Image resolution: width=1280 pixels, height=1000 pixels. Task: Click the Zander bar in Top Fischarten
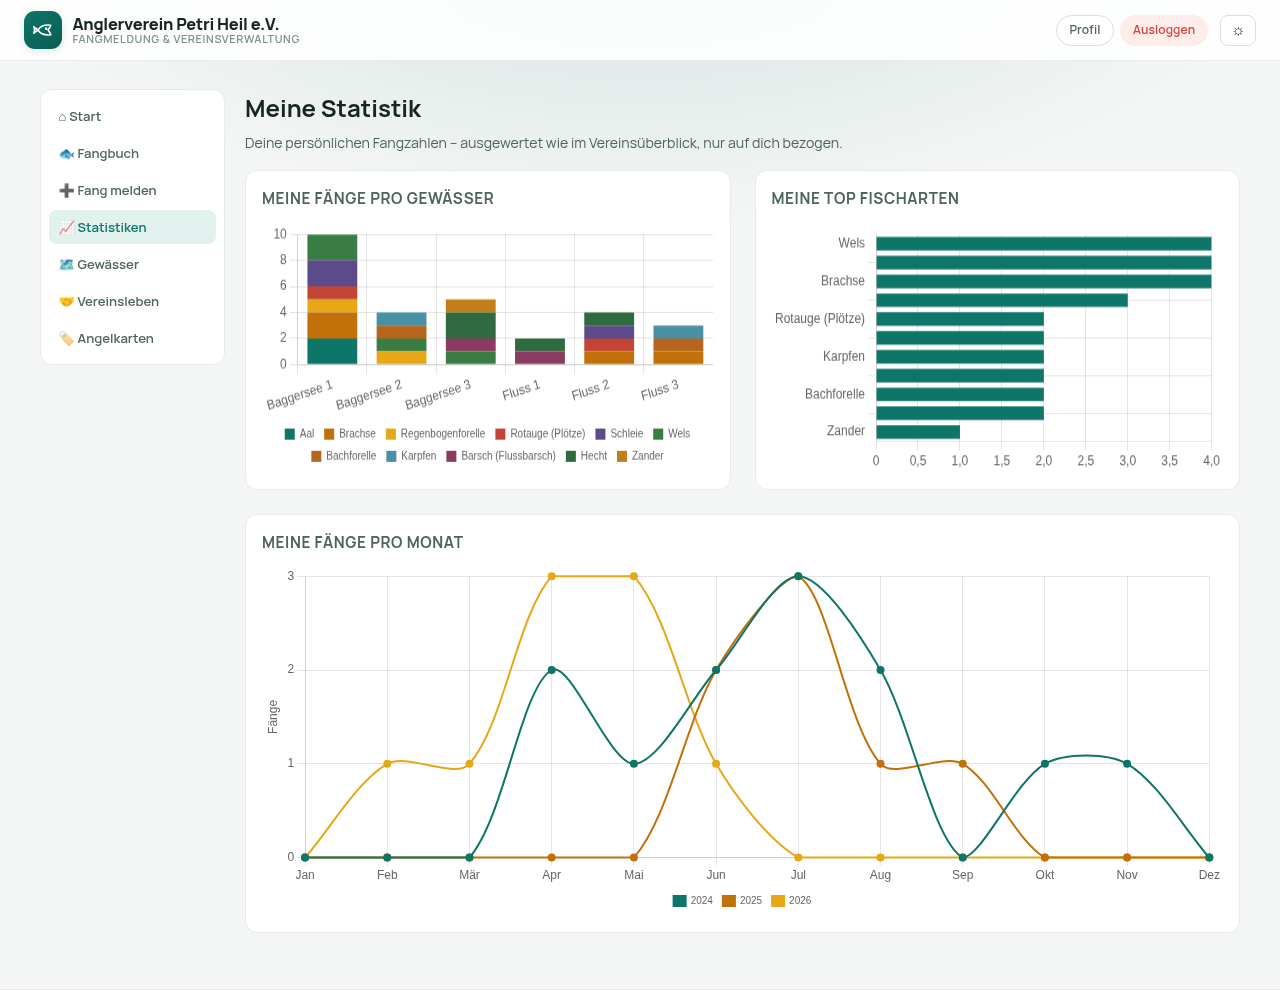click(x=918, y=432)
